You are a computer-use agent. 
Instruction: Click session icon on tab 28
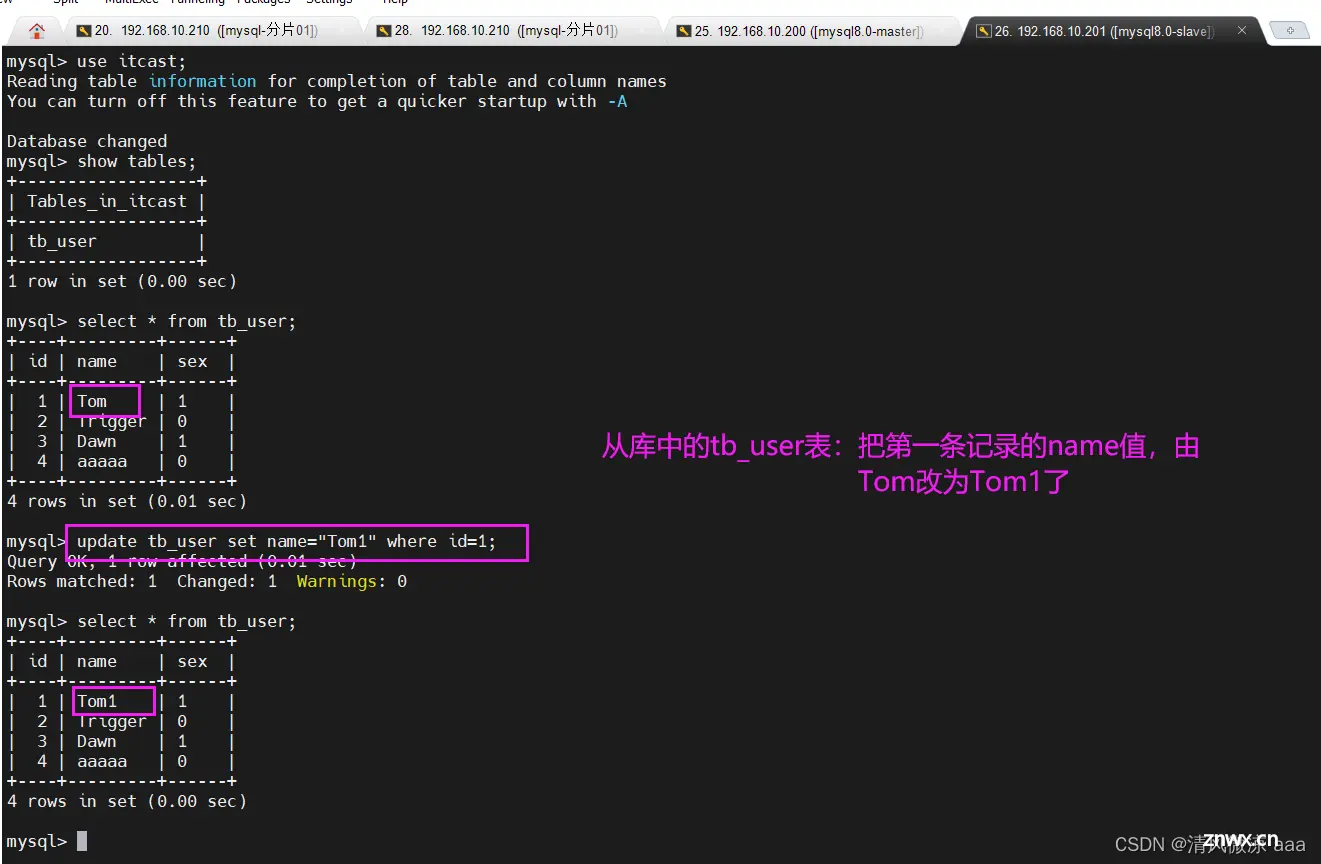tap(383, 31)
